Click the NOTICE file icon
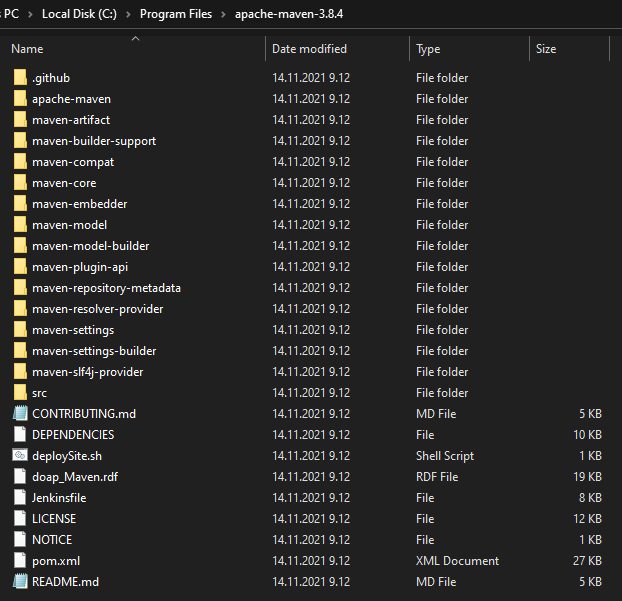Image resolution: width=622 pixels, height=601 pixels. point(20,540)
